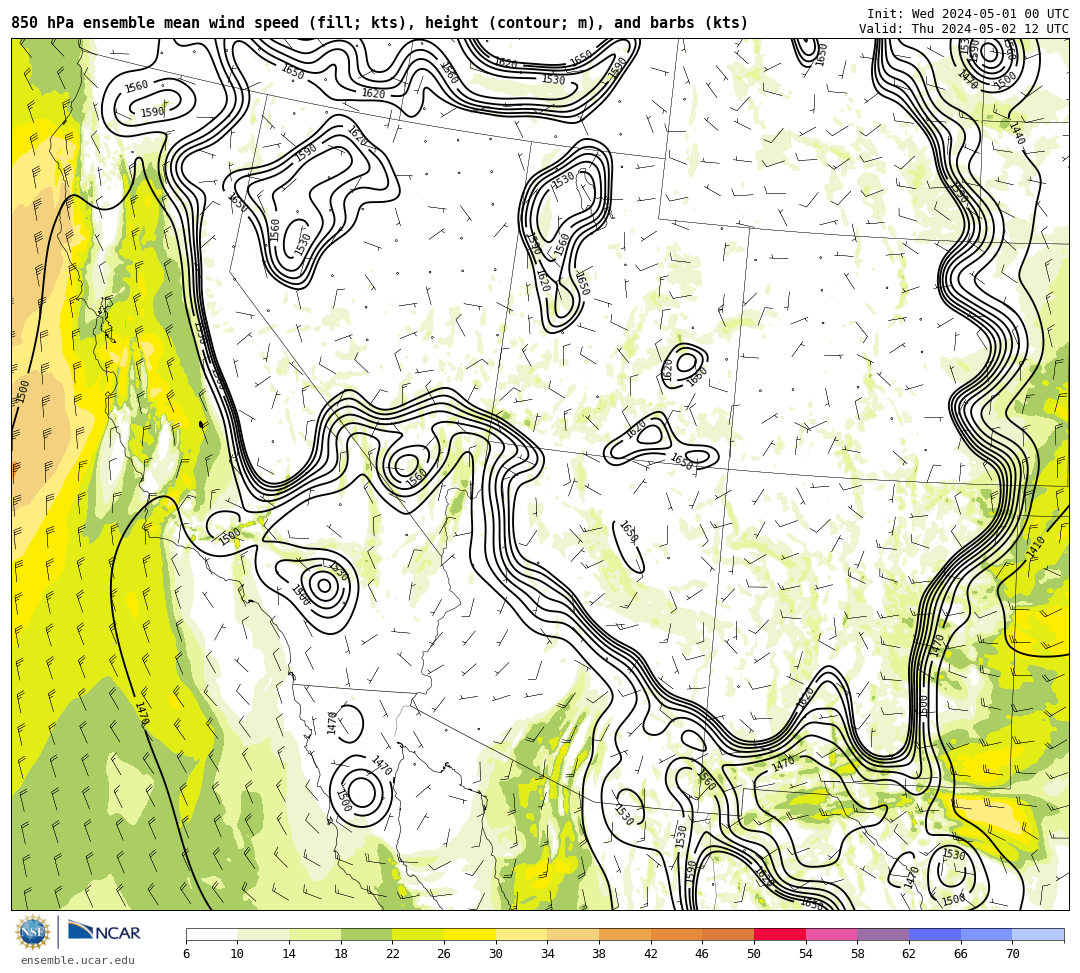Image resolution: width=1080 pixels, height=973 pixels.
Task: Pick the light orange 34–38 kts colorbar swatch
Action: pos(573,934)
